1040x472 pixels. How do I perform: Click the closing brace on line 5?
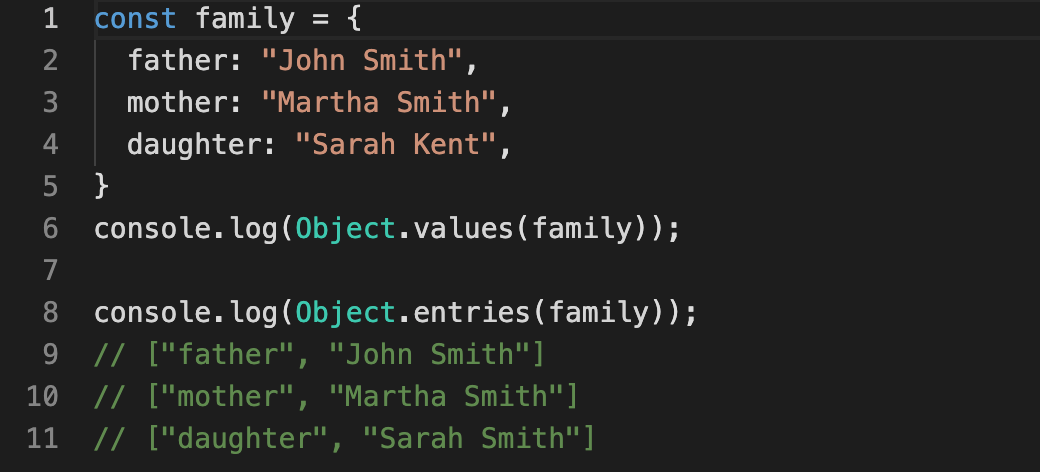coord(101,186)
